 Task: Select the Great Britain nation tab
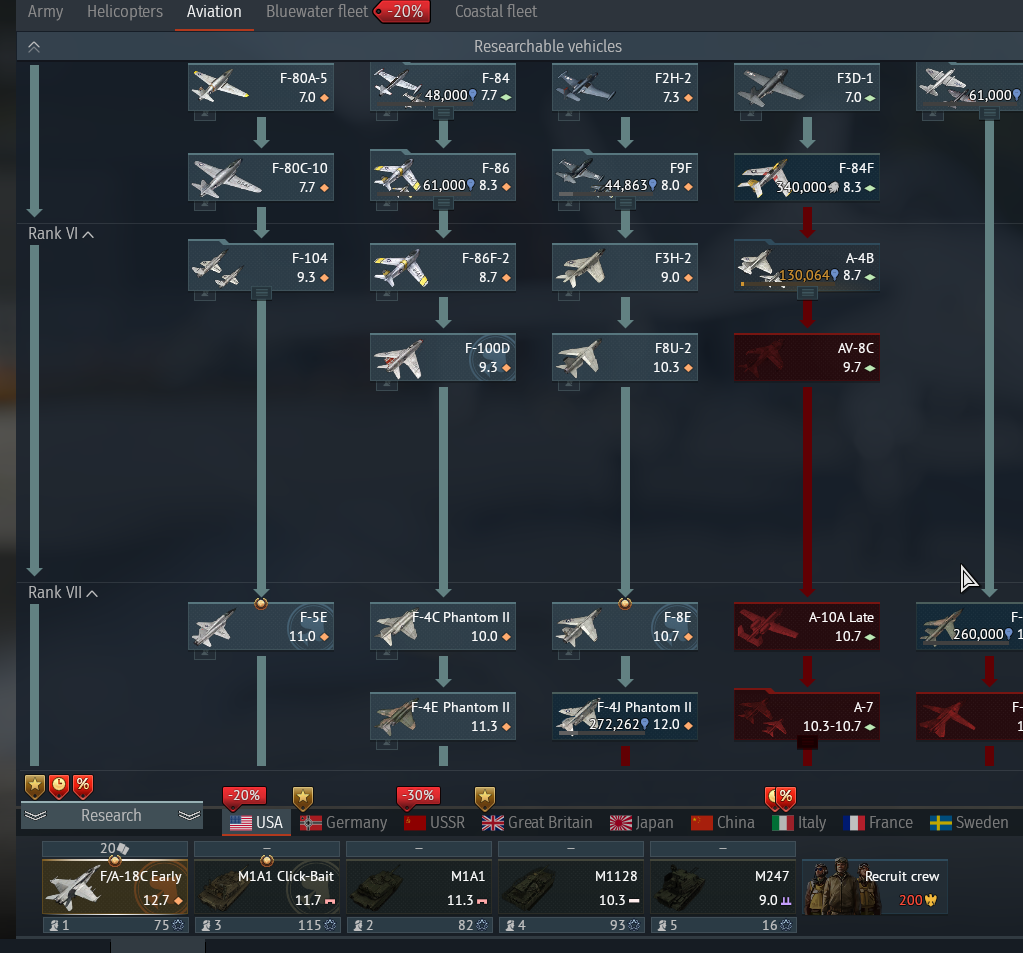[x=537, y=823]
